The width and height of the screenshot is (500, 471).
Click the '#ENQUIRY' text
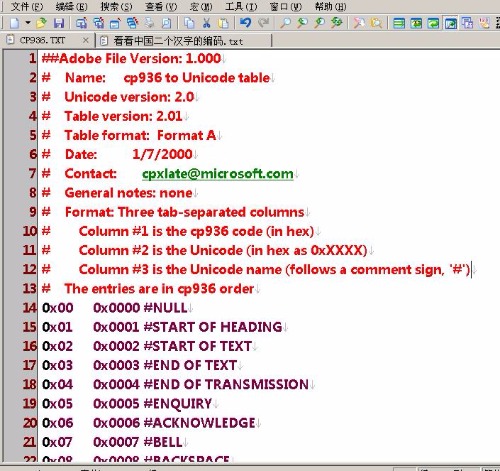(177, 404)
